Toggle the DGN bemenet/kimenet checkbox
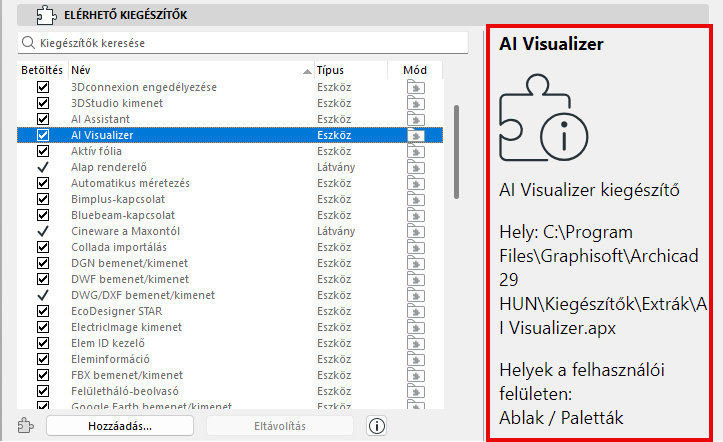Image resolution: width=723 pixels, height=442 pixels. coord(43,263)
